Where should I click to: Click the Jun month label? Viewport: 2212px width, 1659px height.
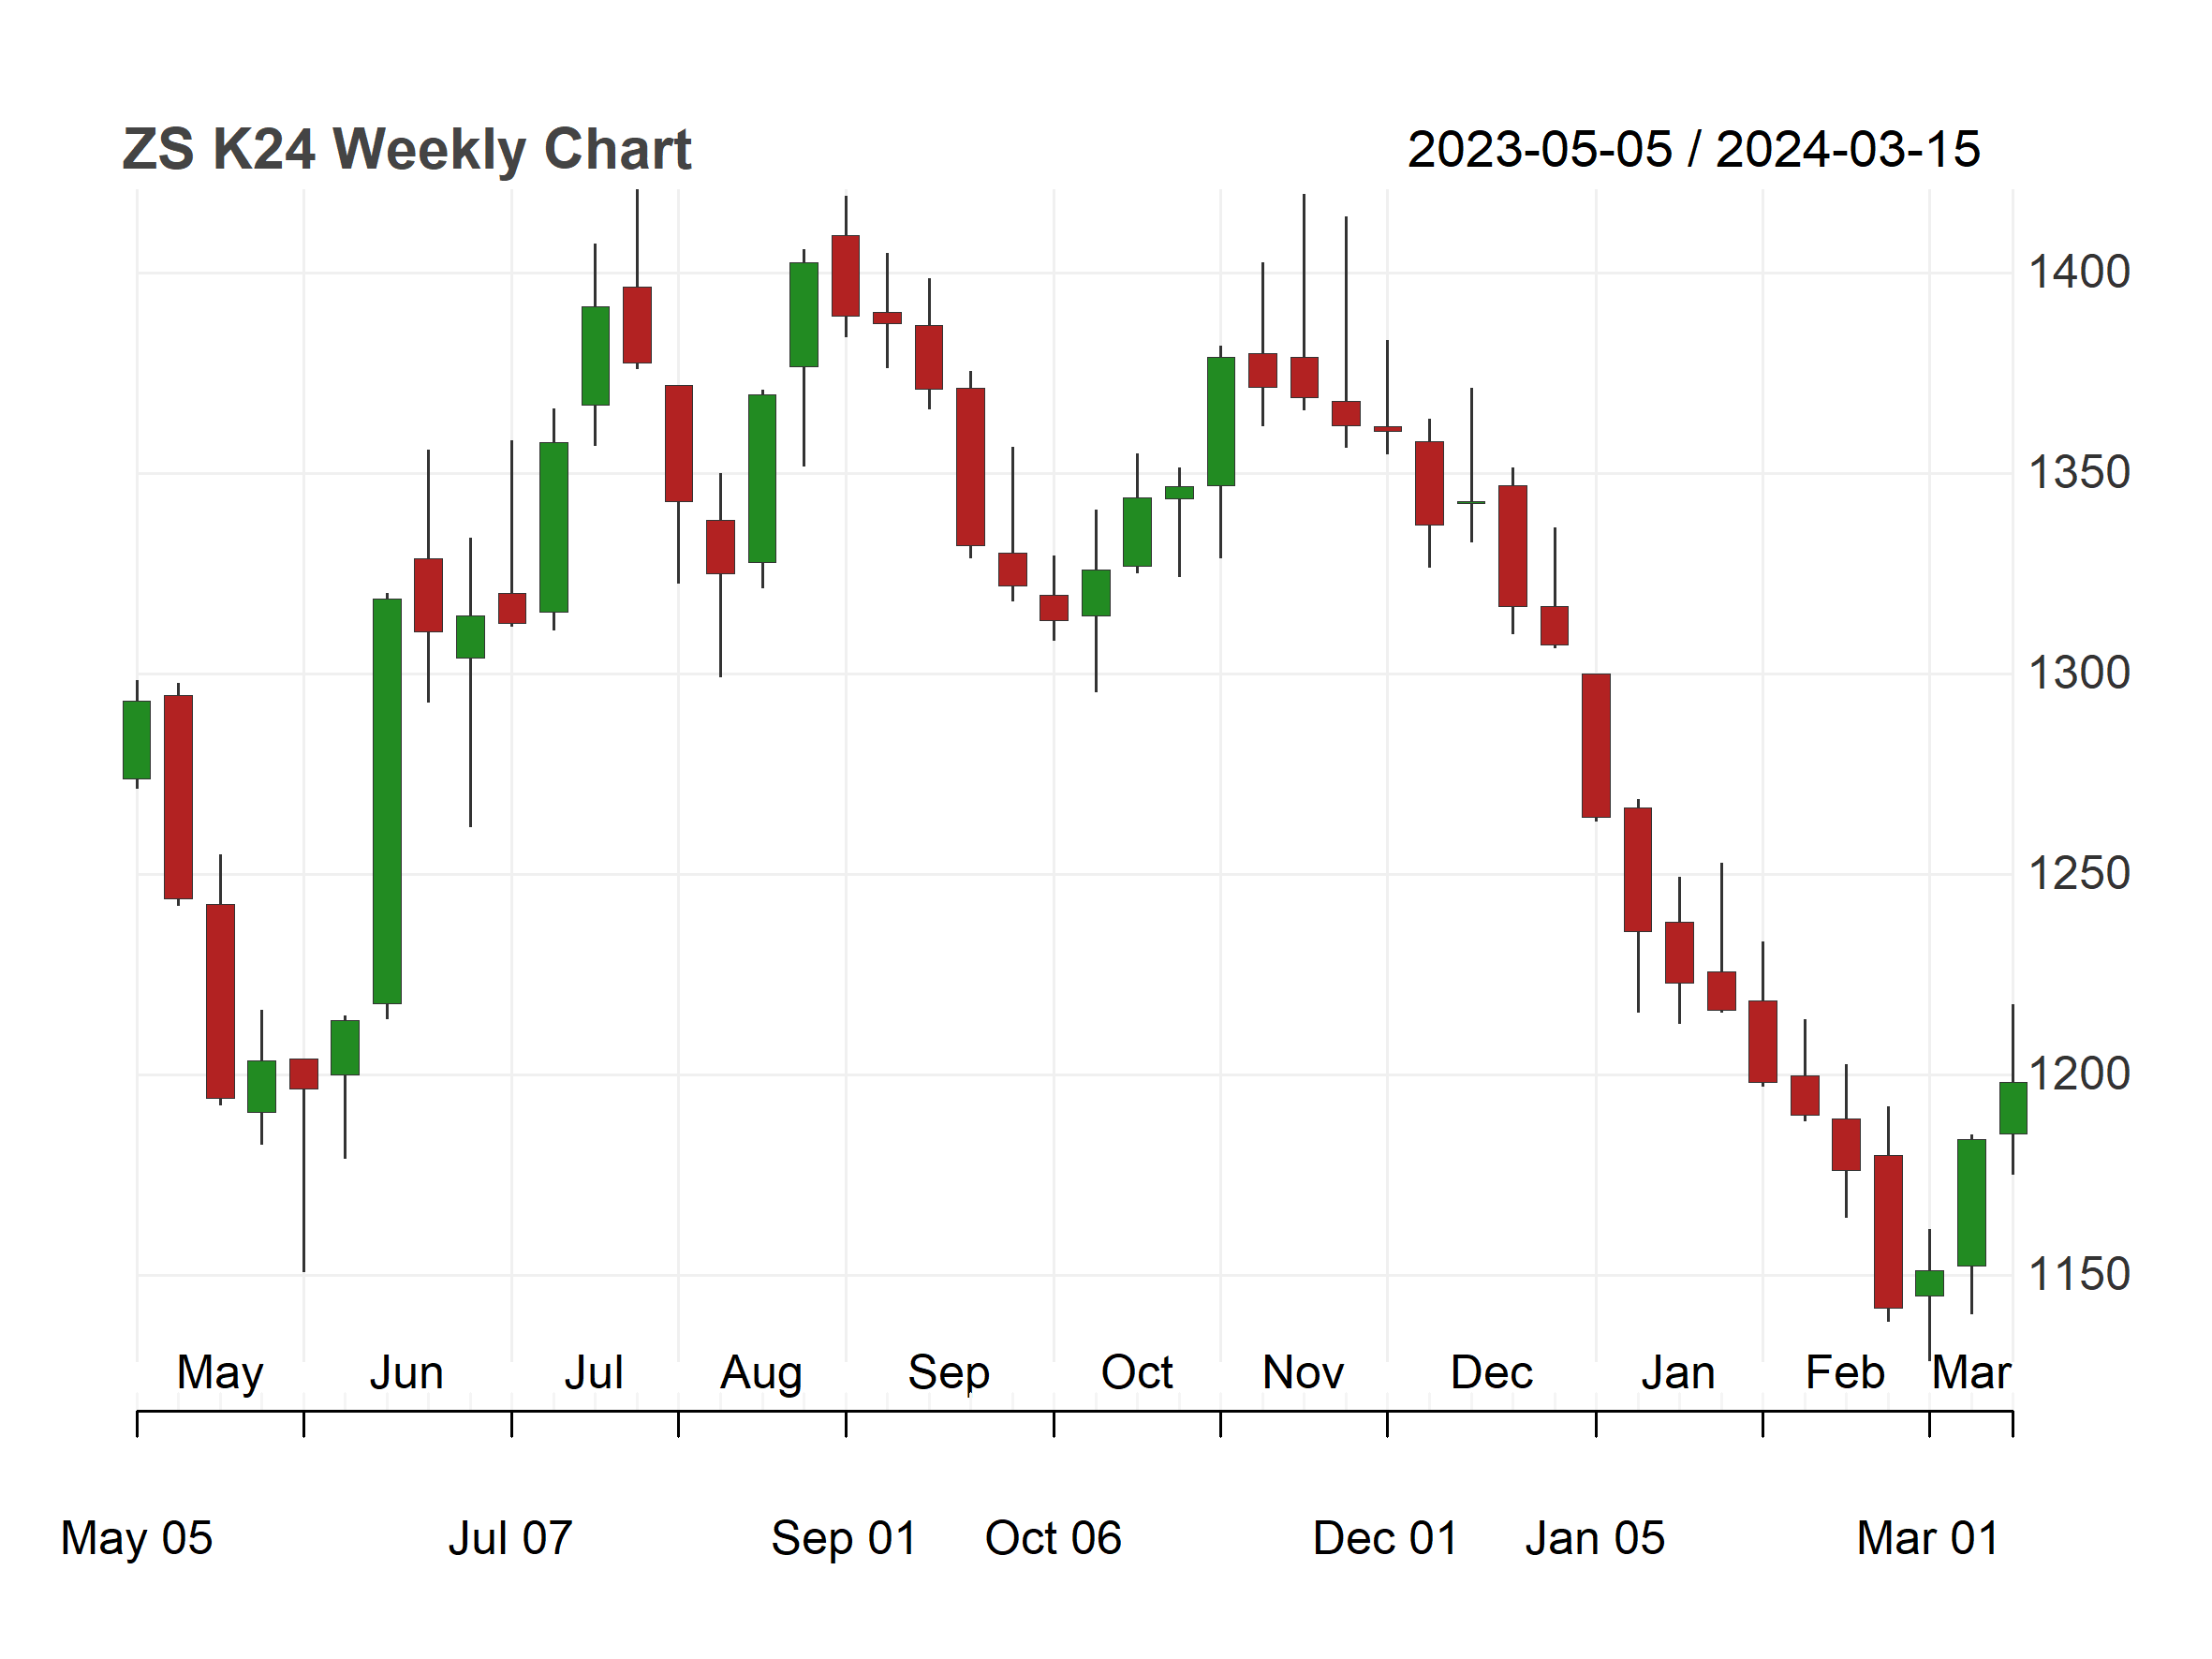[406, 1373]
